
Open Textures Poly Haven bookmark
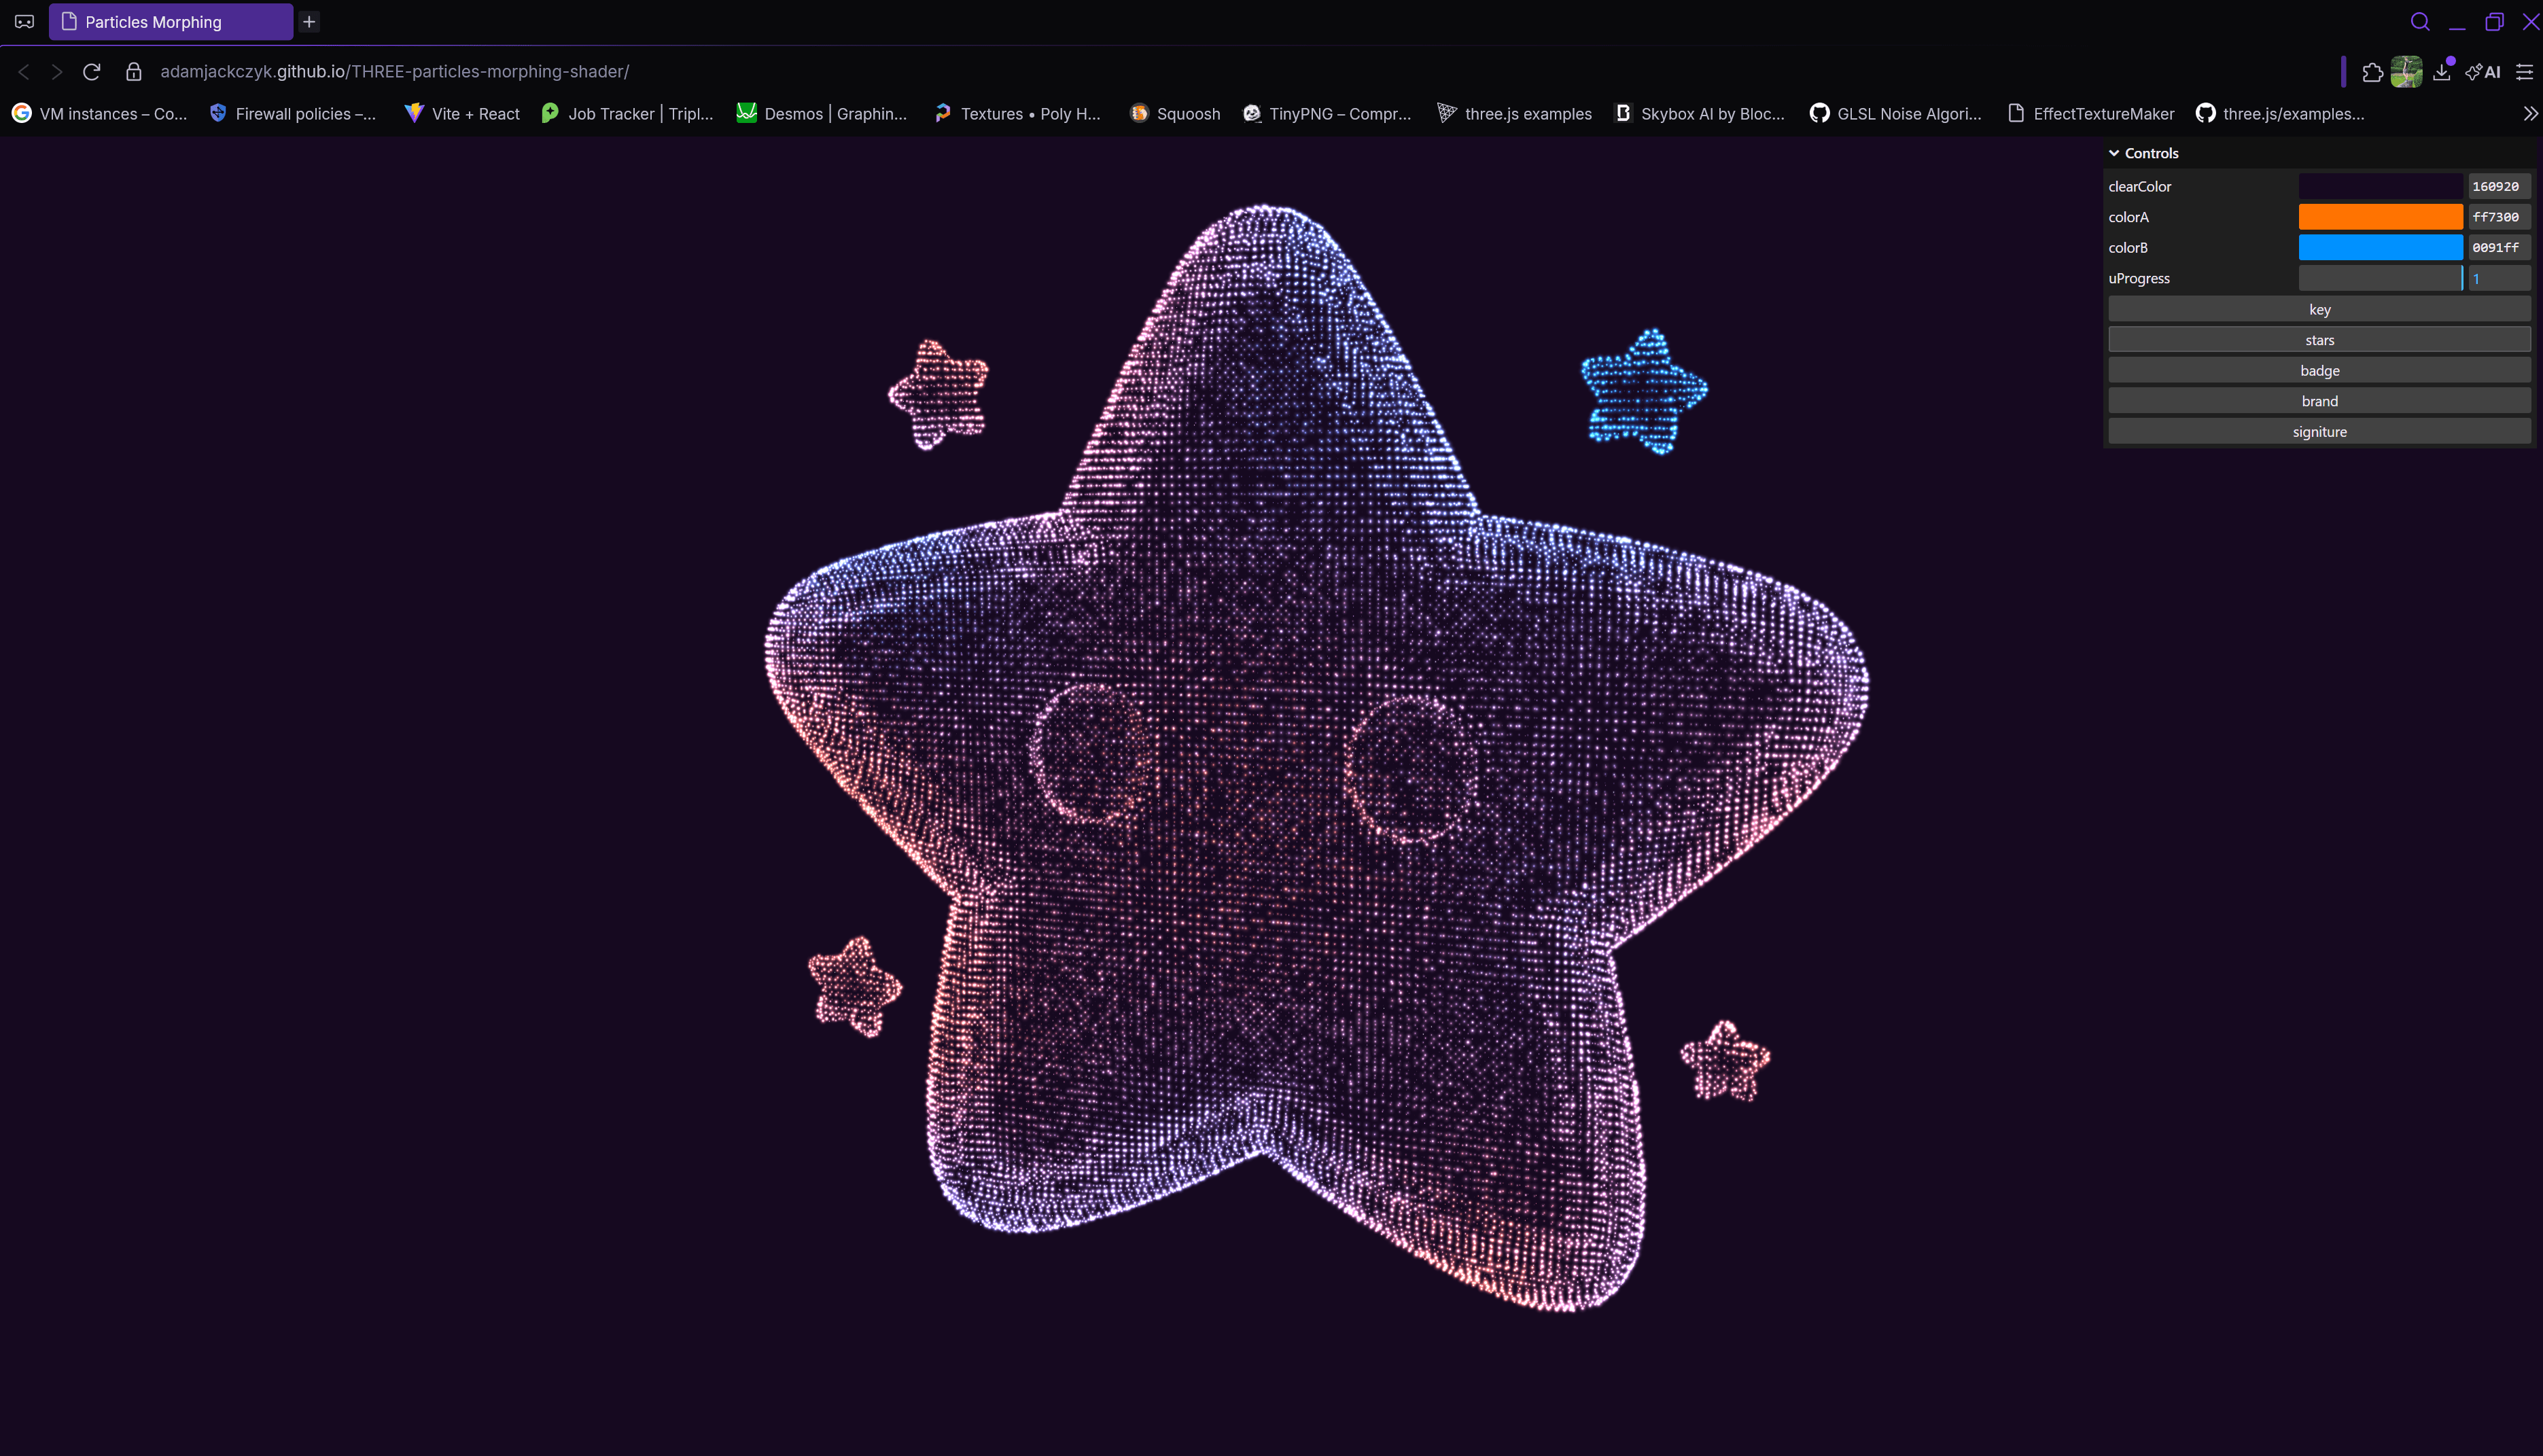click(1017, 114)
